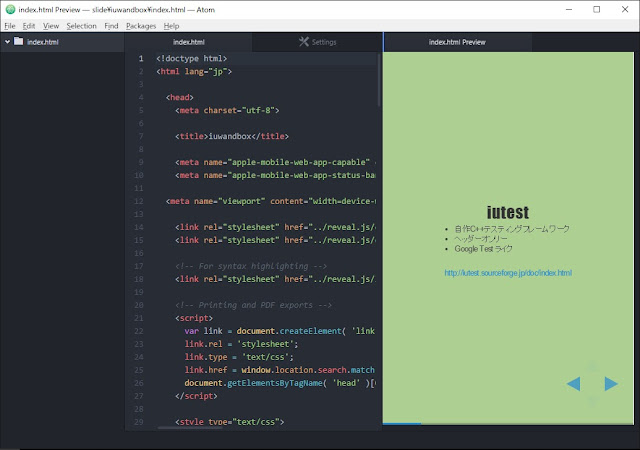
Task: Click the 'For syntax highlighting' comment
Action: 251,266
